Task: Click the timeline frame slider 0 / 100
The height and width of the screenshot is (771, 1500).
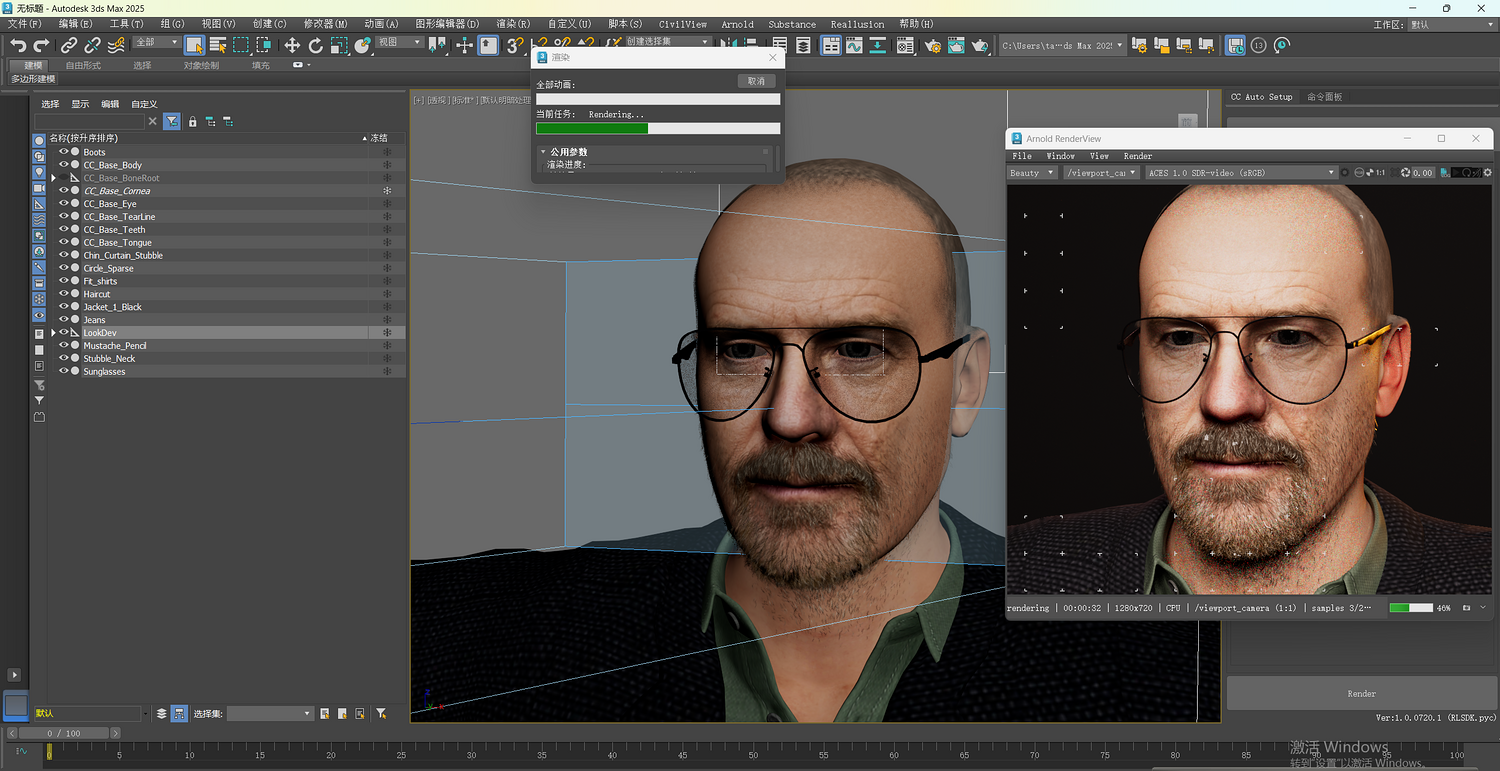Action: [x=64, y=733]
